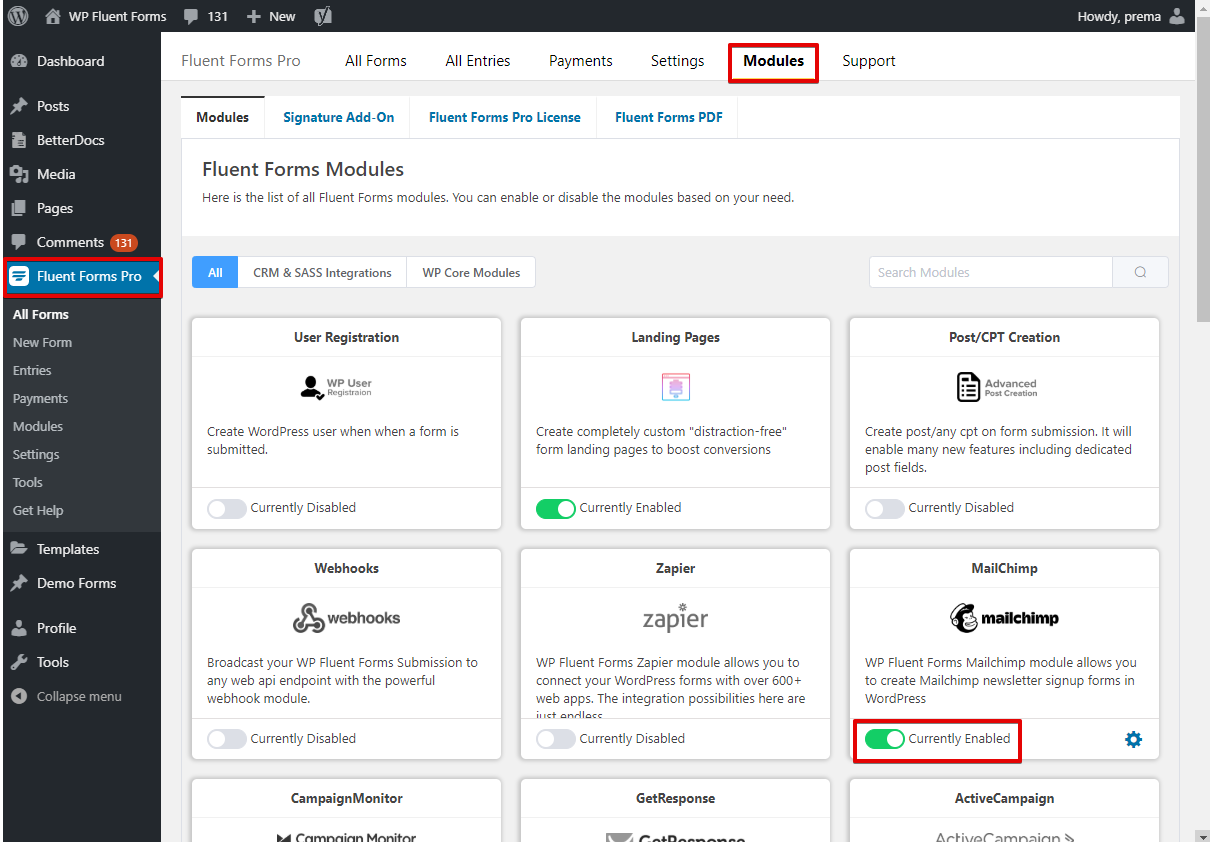Open the comments bubble showing 131
The width and height of the screenshot is (1210, 842).
point(206,16)
